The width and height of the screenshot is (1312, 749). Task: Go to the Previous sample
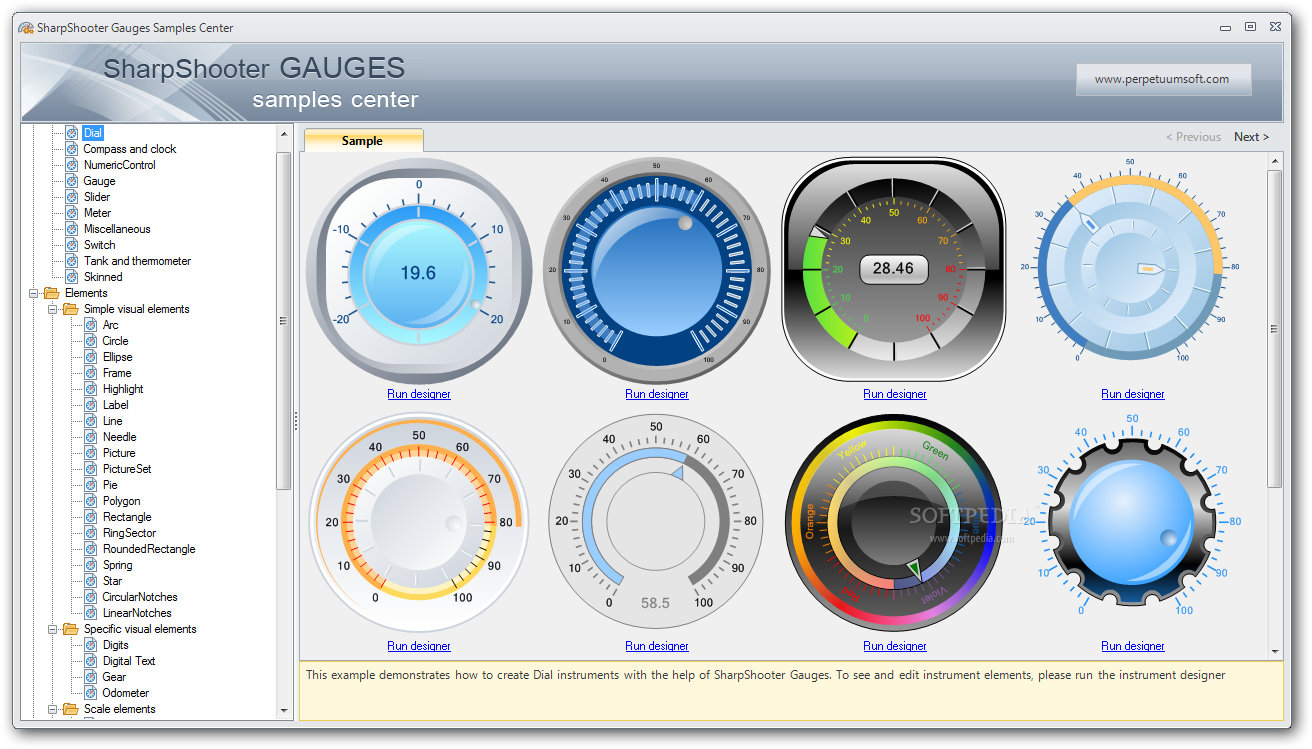point(1194,137)
